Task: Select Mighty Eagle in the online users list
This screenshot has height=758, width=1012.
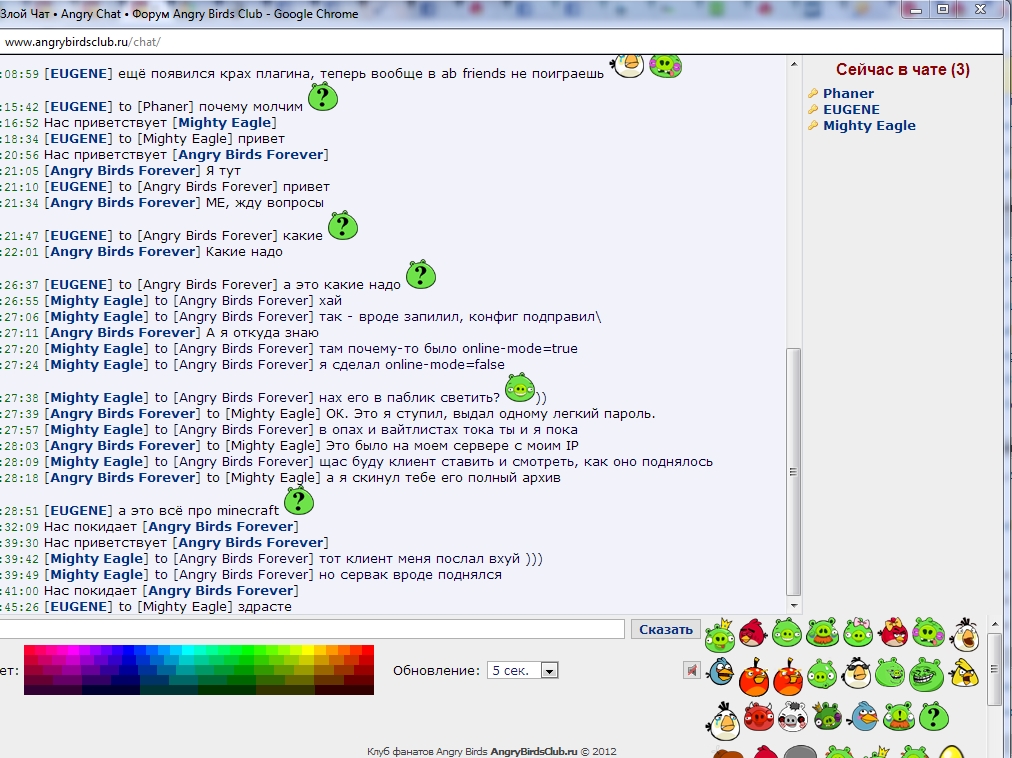Action: [869, 126]
